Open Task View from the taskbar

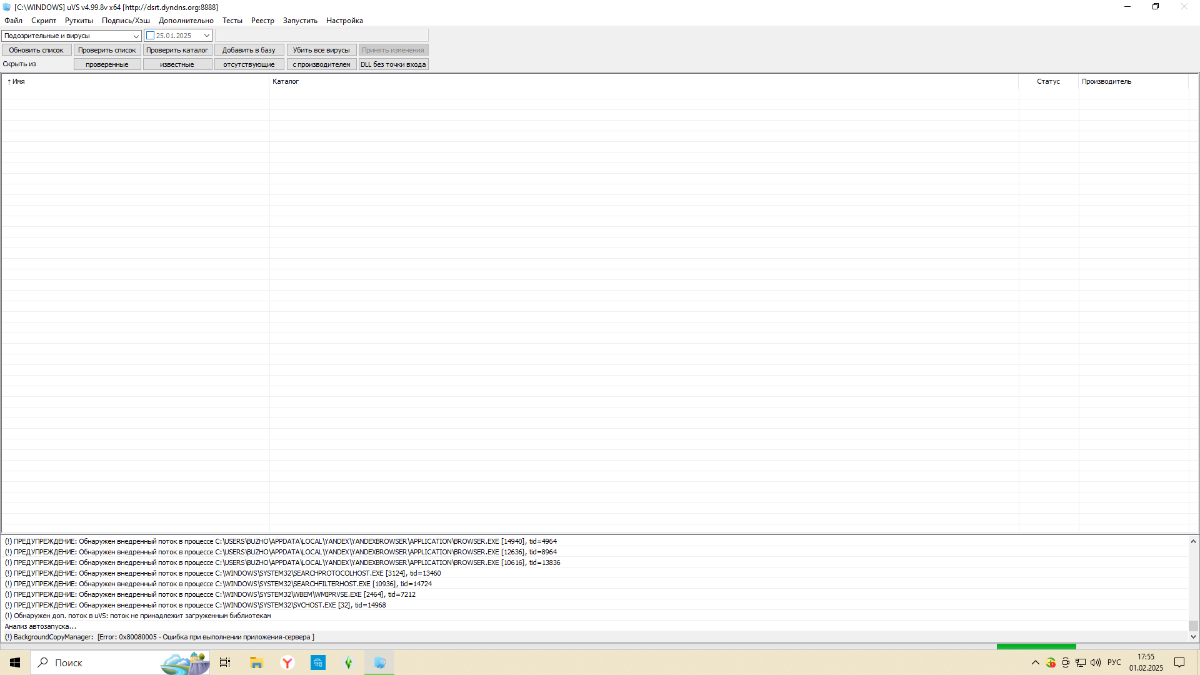click(225, 662)
